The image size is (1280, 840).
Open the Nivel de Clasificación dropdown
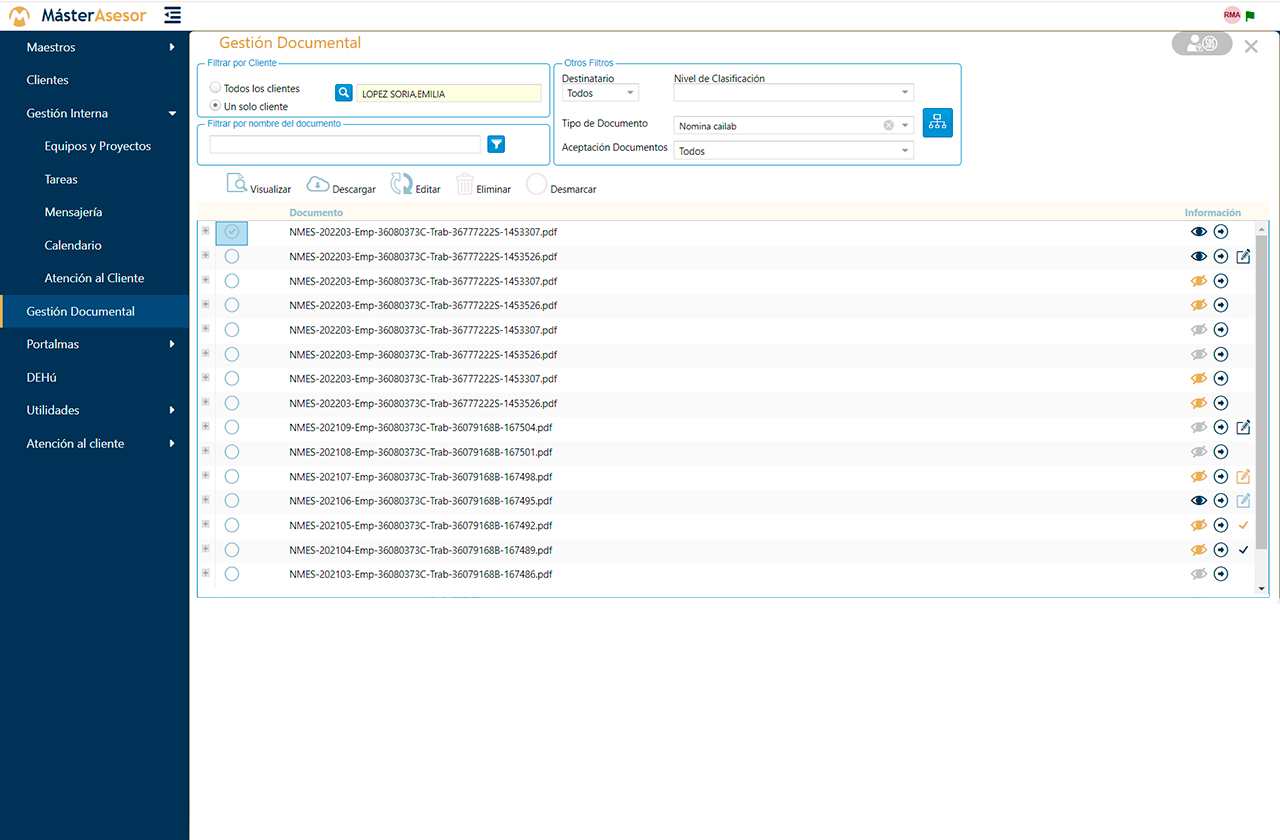click(793, 93)
